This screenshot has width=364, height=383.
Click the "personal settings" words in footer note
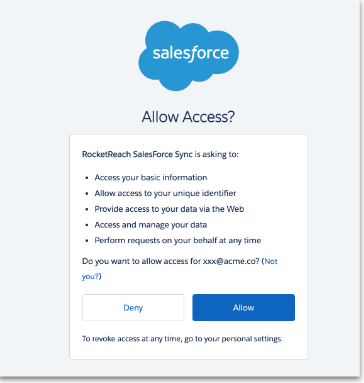coord(252,339)
